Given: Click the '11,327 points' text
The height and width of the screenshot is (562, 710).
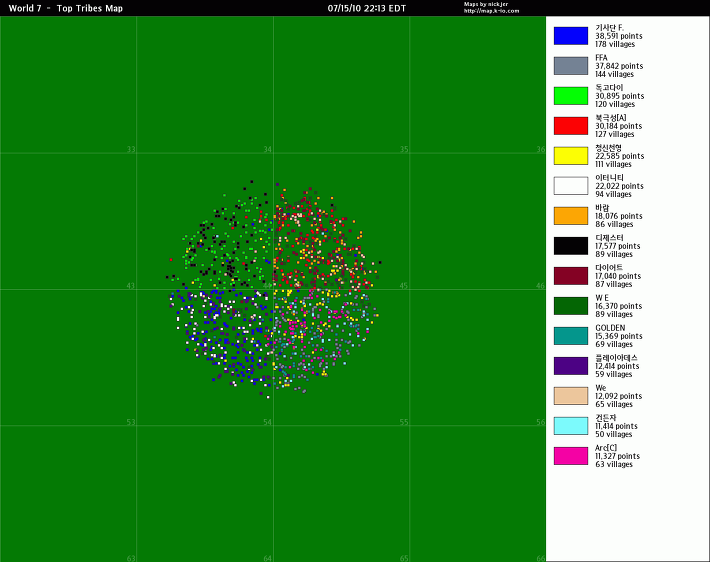Looking at the screenshot, I should coord(618,456).
